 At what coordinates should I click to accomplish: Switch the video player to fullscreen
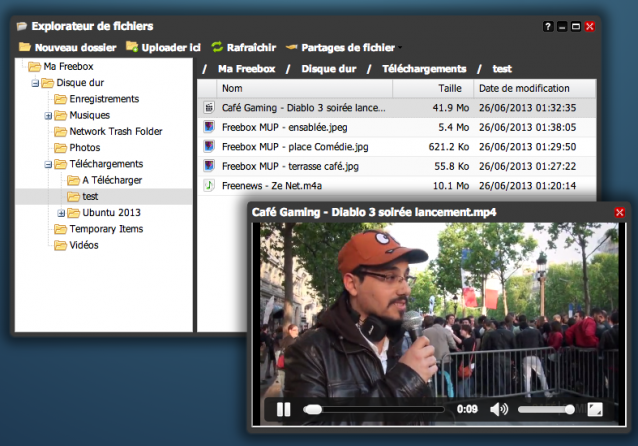coord(595,409)
